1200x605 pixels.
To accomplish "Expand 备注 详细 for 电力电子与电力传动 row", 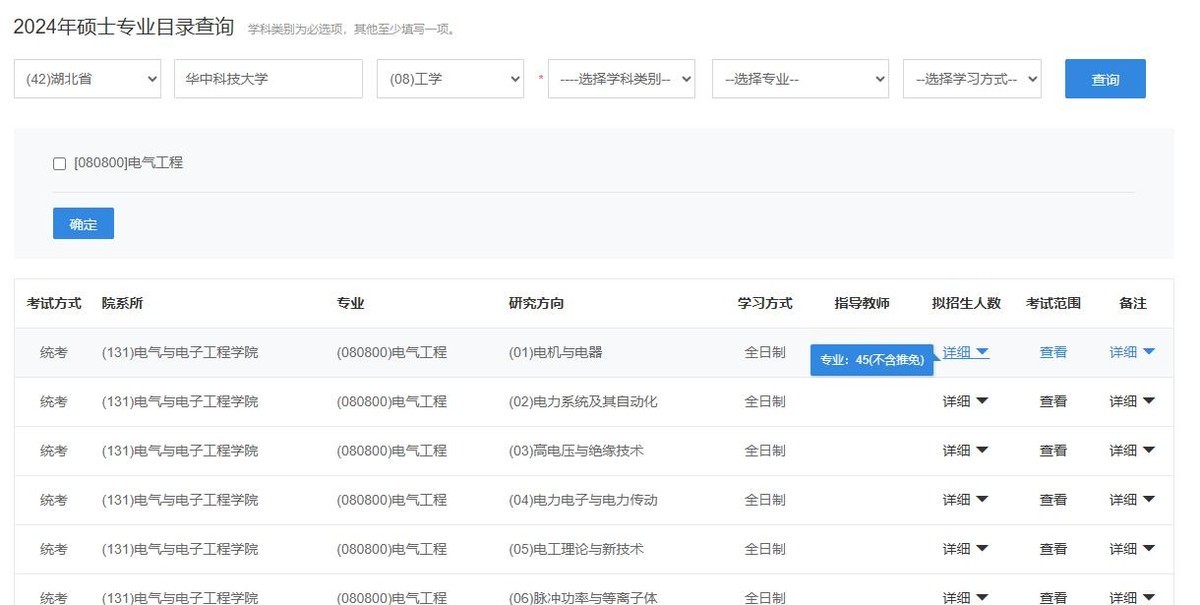I will pos(1131,500).
